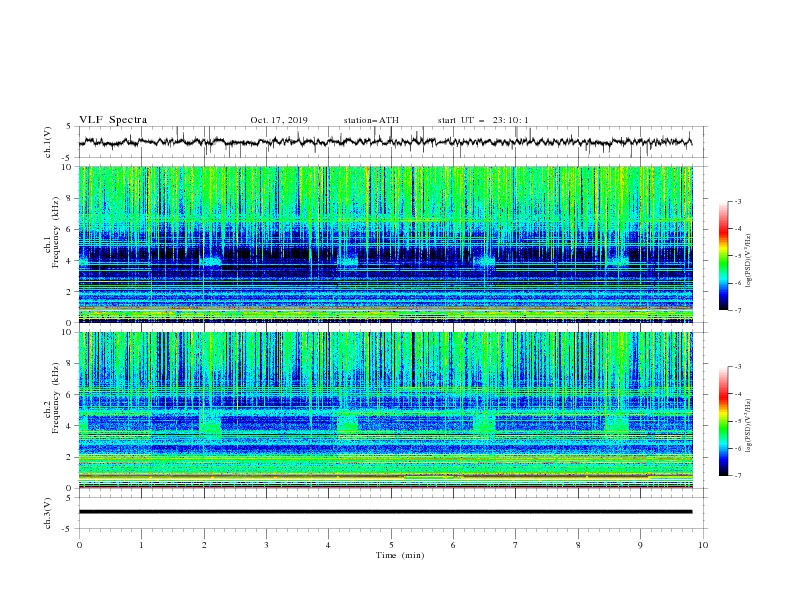Click the '-3' label on ch.1 colorbar
Image resolution: width=792 pixels, height=612 pixels.
pyautogui.click(x=737, y=201)
